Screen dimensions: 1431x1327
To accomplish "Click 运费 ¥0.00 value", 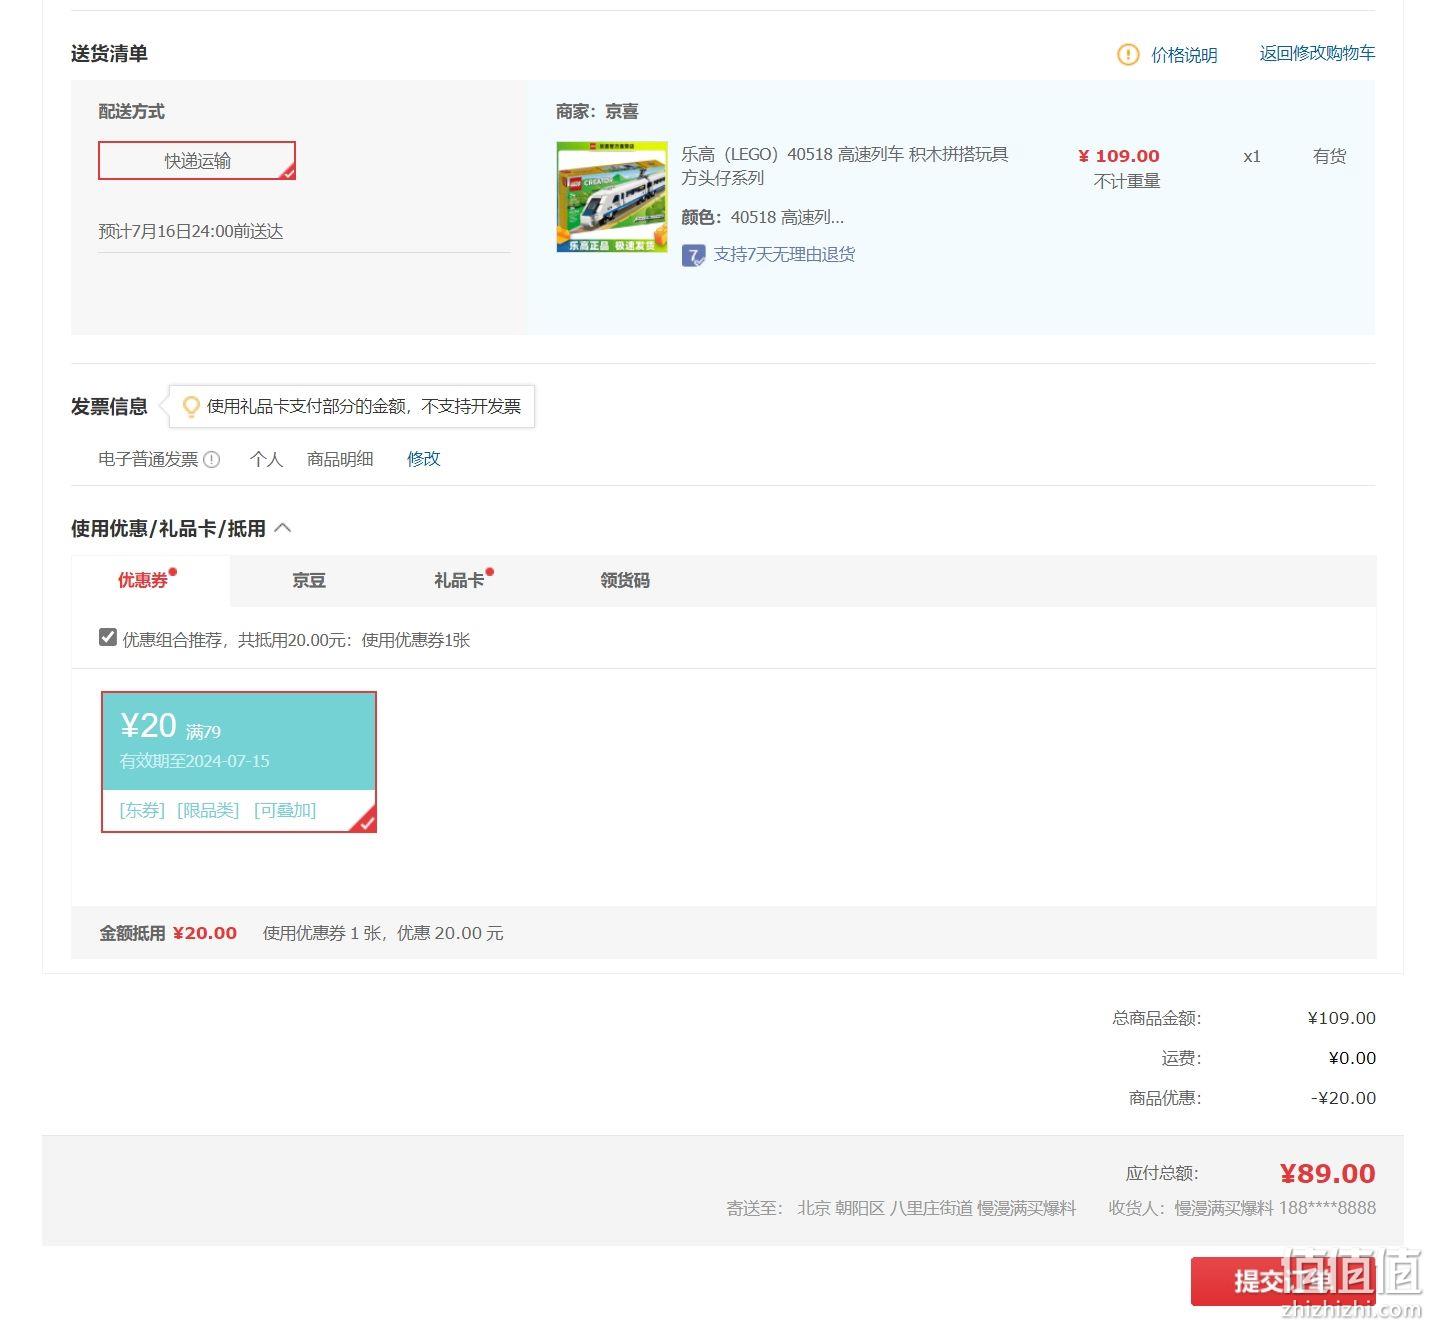I will pos(1352,1058).
